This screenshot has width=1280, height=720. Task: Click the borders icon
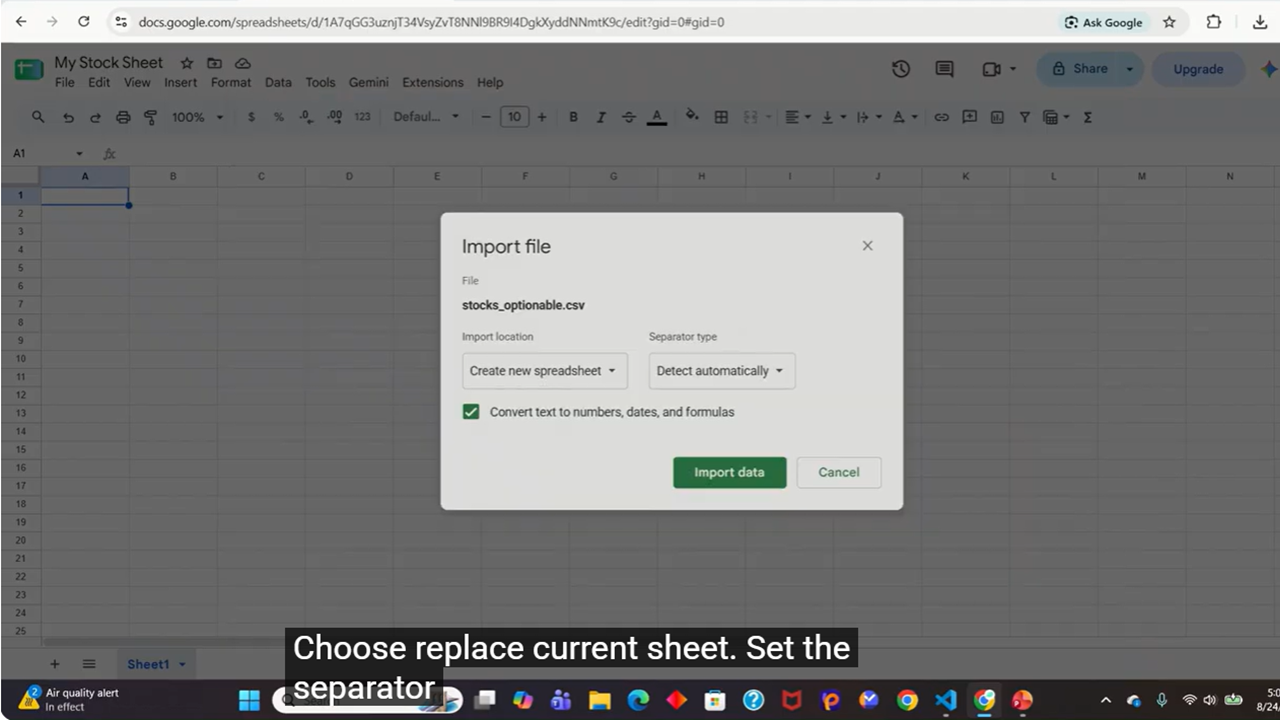(x=721, y=117)
